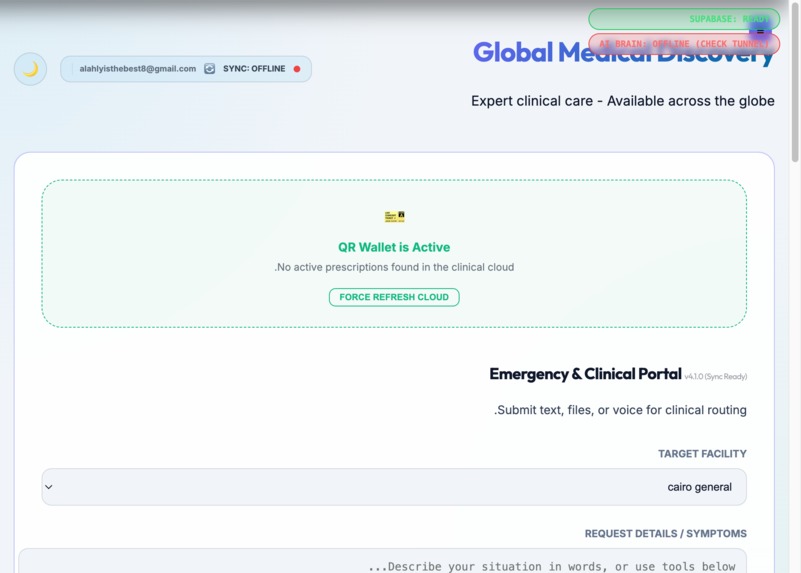Click the red offline status dot

pos(297,69)
